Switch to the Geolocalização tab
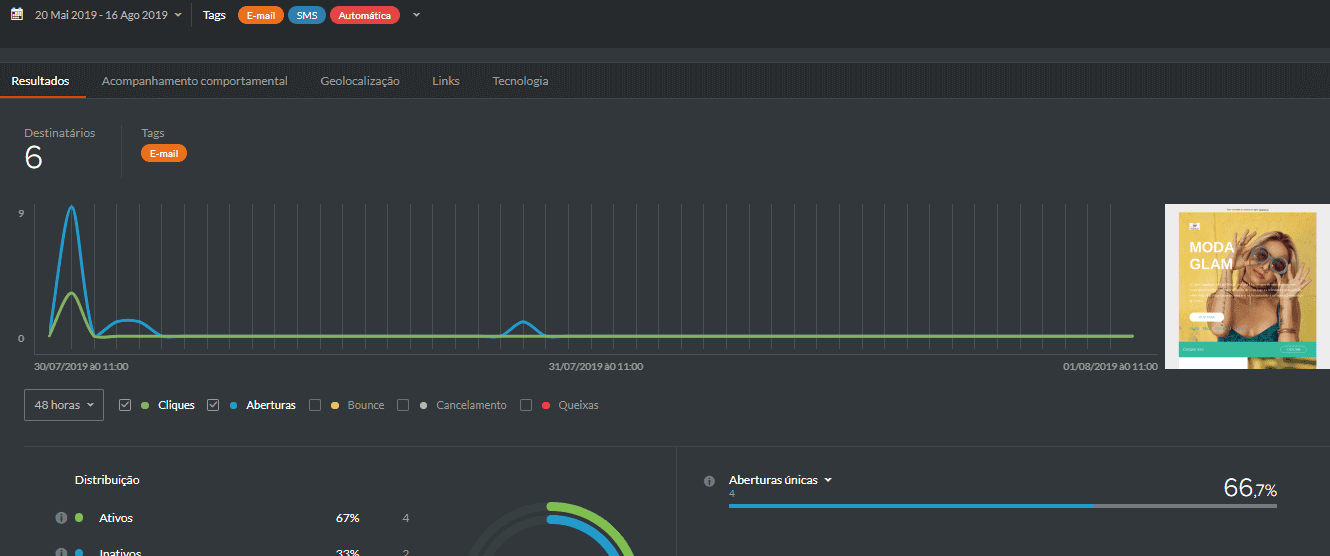Viewport: 1330px width, 556px height. pos(360,81)
